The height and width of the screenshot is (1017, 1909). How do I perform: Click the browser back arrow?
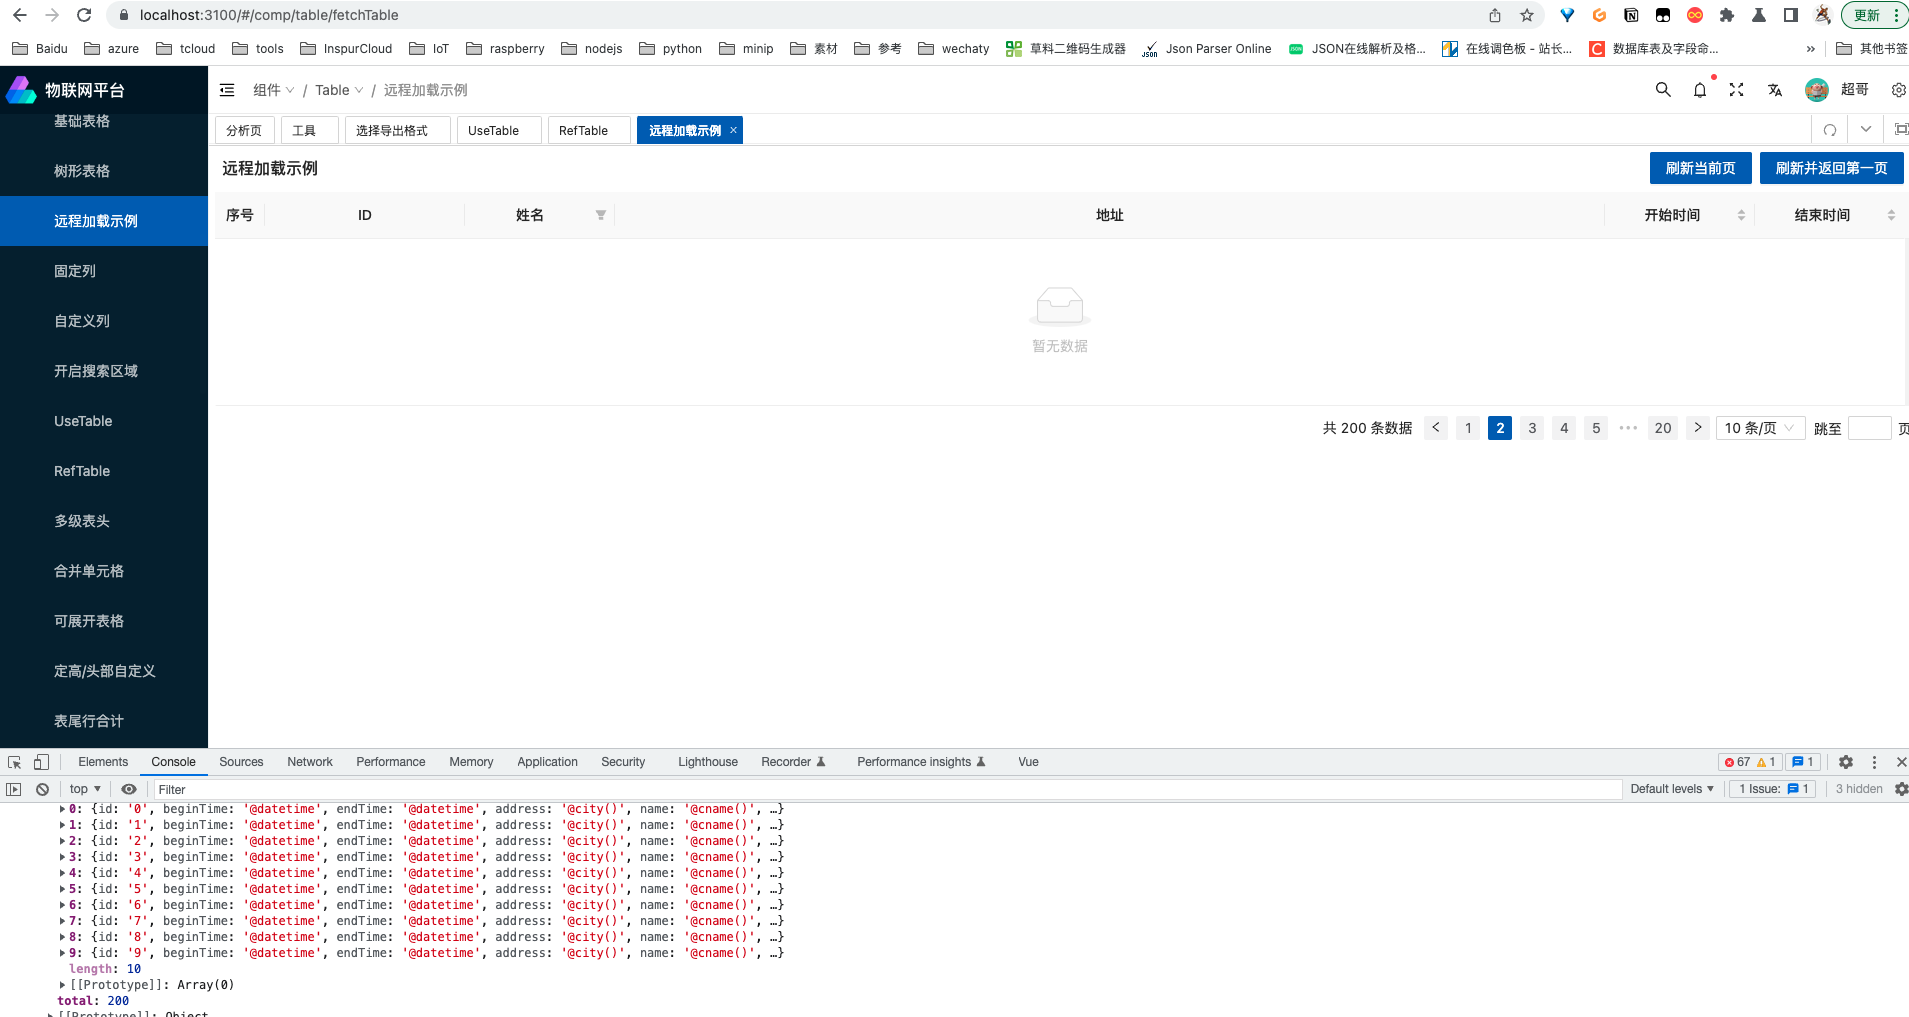coord(20,15)
